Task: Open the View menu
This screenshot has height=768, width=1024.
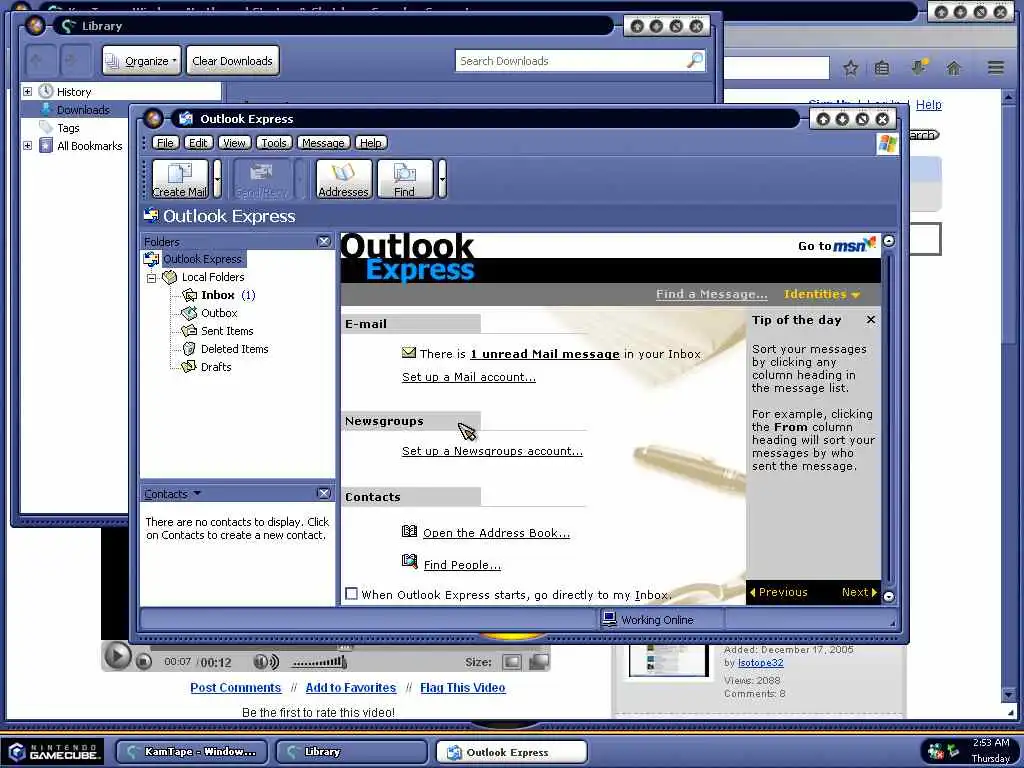Action: click(x=234, y=143)
